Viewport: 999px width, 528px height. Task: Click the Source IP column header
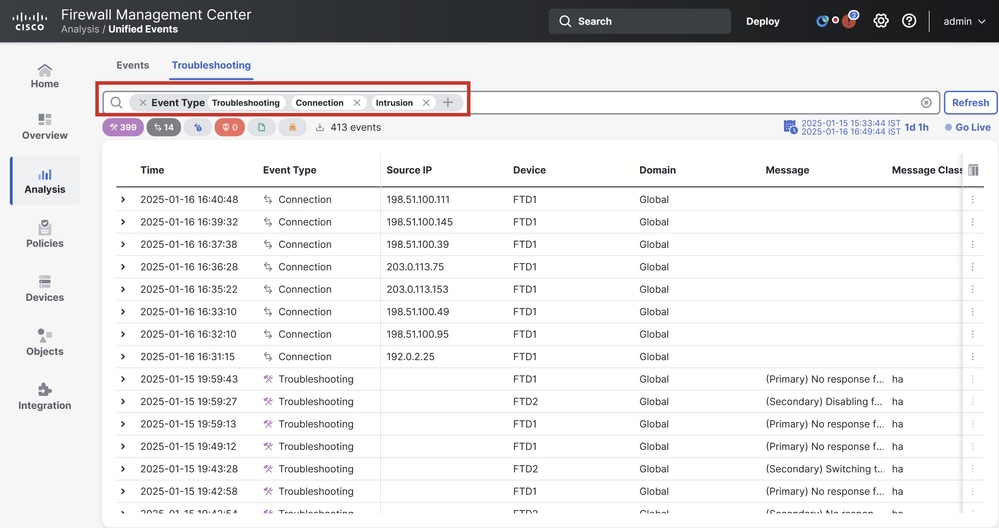(409, 170)
